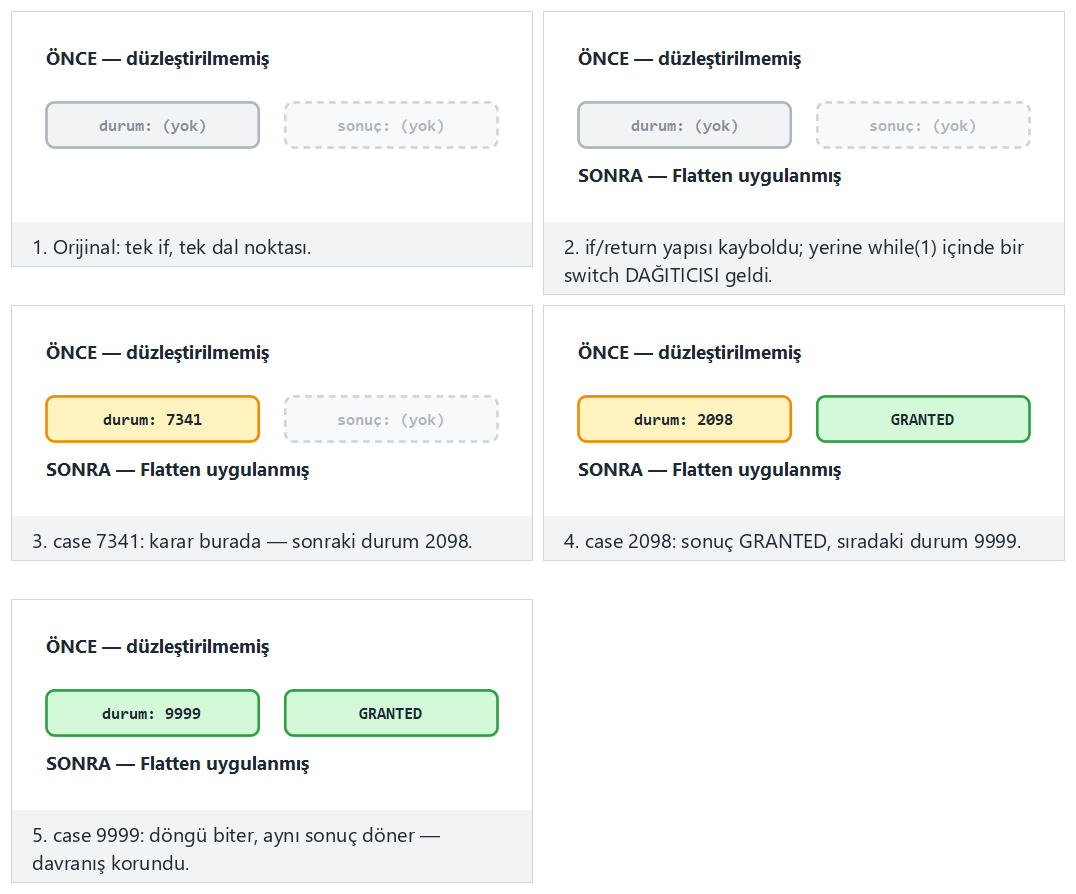Click 'SONRA — Flatten uygulanmış' below 'durum: 2098'
This screenshot has width=1076, height=894.
click(x=709, y=469)
